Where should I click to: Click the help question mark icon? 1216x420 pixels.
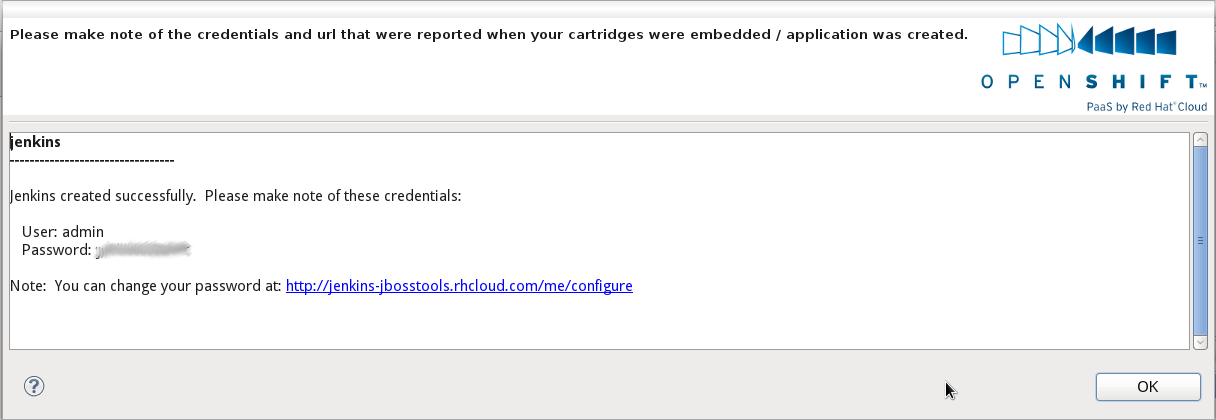(34, 386)
